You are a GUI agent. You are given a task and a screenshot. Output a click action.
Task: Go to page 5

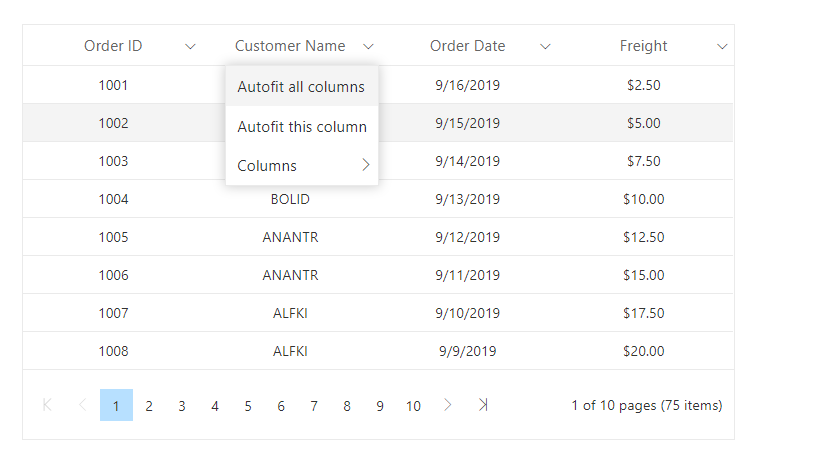(x=248, y=406)
